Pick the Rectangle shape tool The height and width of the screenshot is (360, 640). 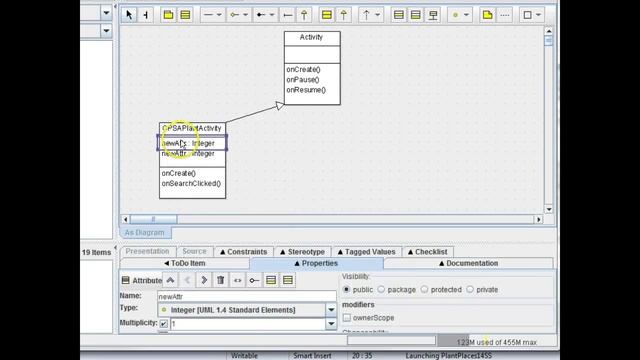tap(527, 15)
